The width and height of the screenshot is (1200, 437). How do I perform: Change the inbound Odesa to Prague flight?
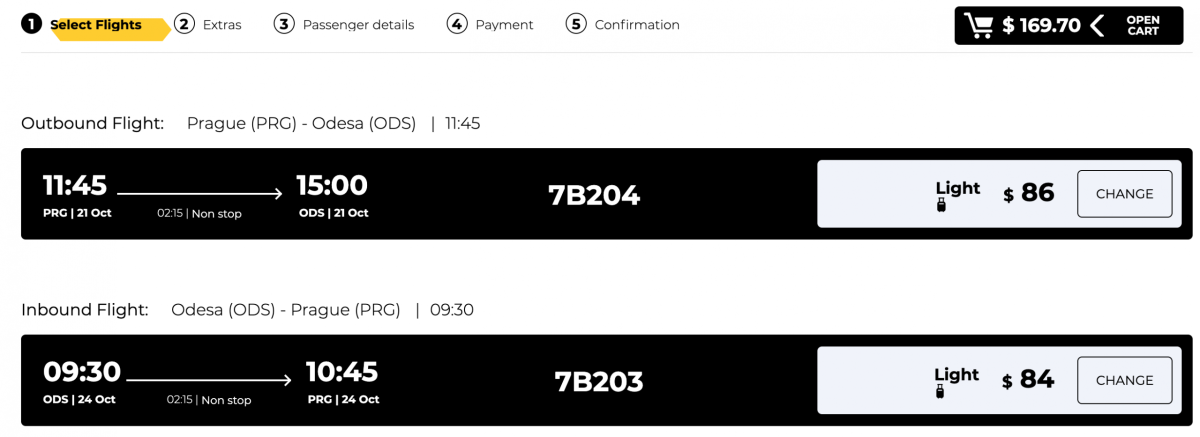click(1124, 380)
